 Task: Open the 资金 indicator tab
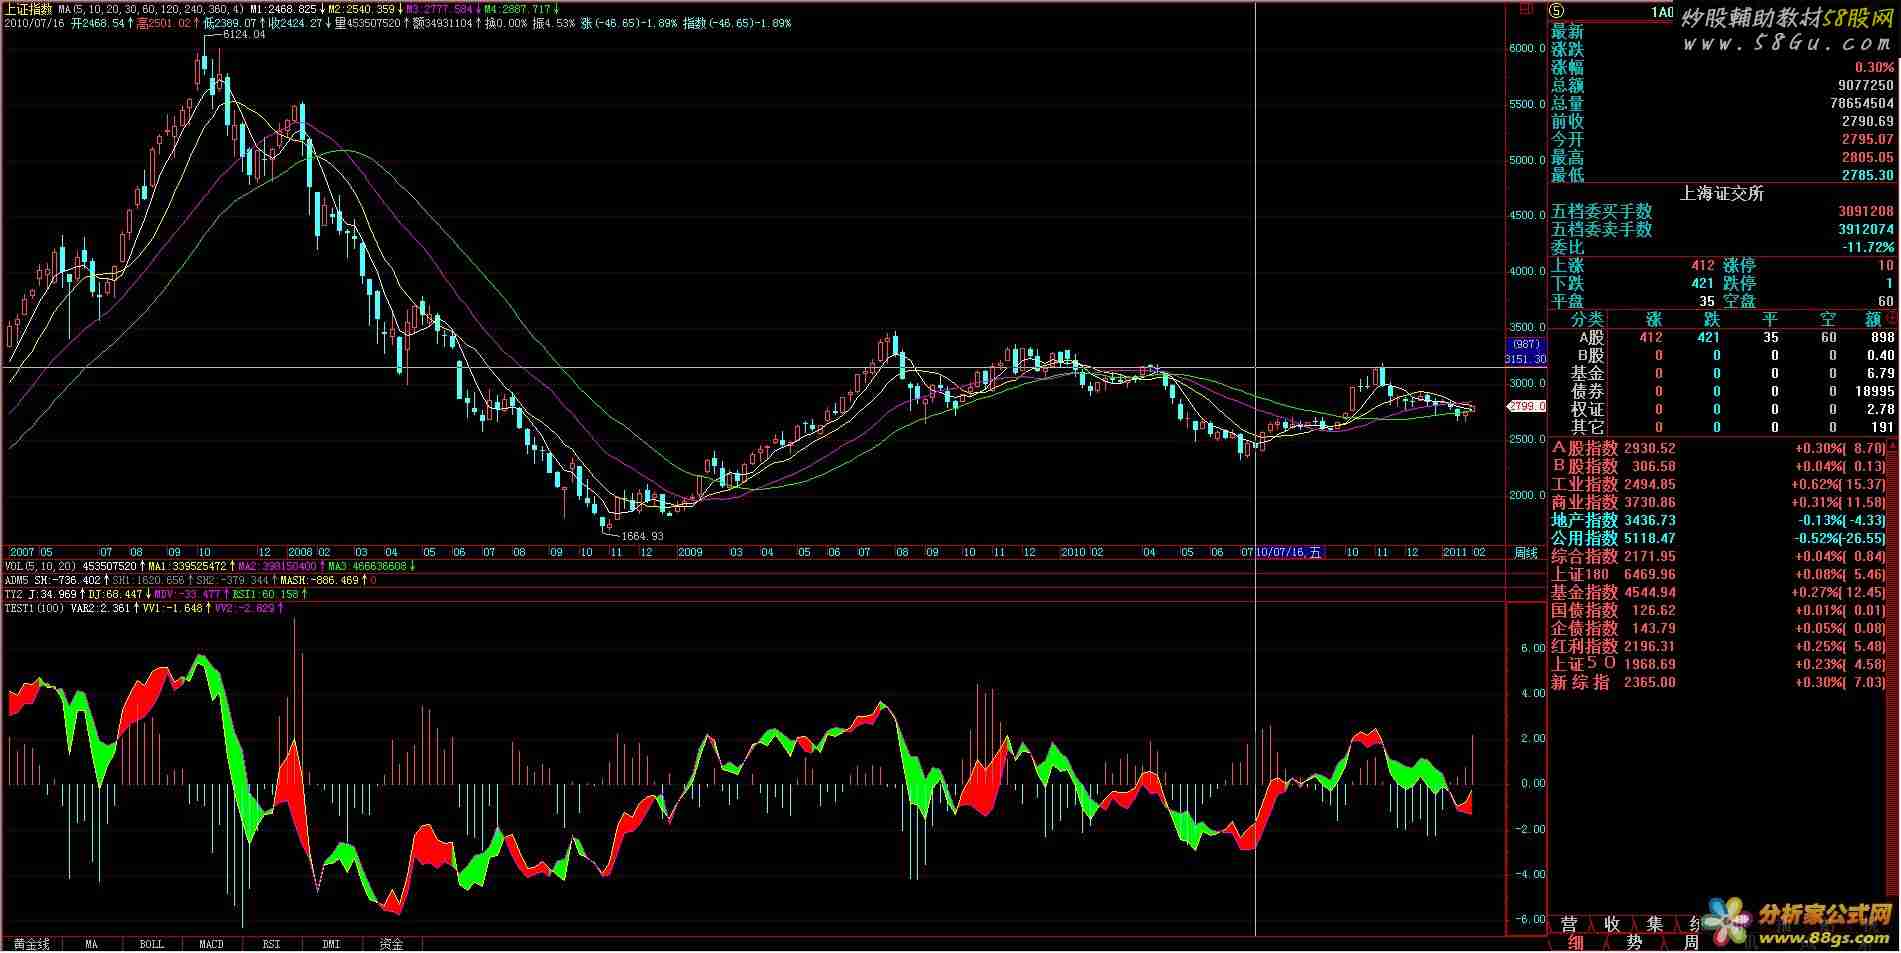392,944
